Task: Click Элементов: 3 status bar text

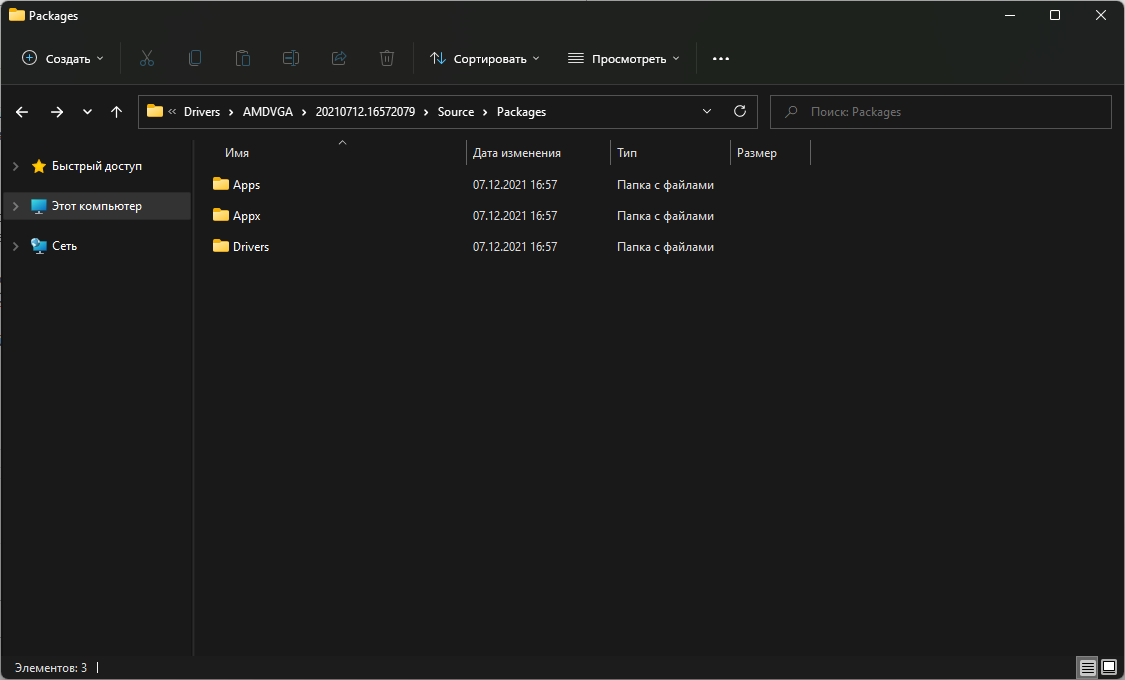Action: (51, 668)
